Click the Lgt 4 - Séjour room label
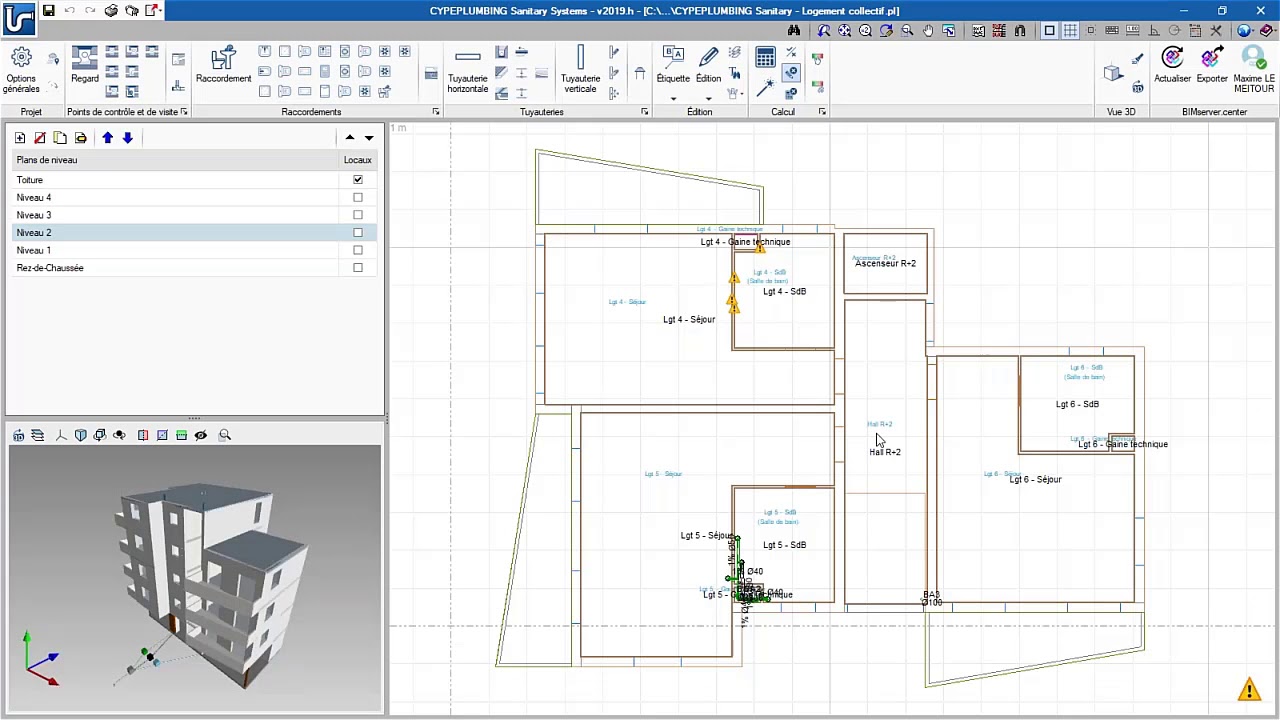The height and width of the screenshot is (720, 1280). point(689,320)
